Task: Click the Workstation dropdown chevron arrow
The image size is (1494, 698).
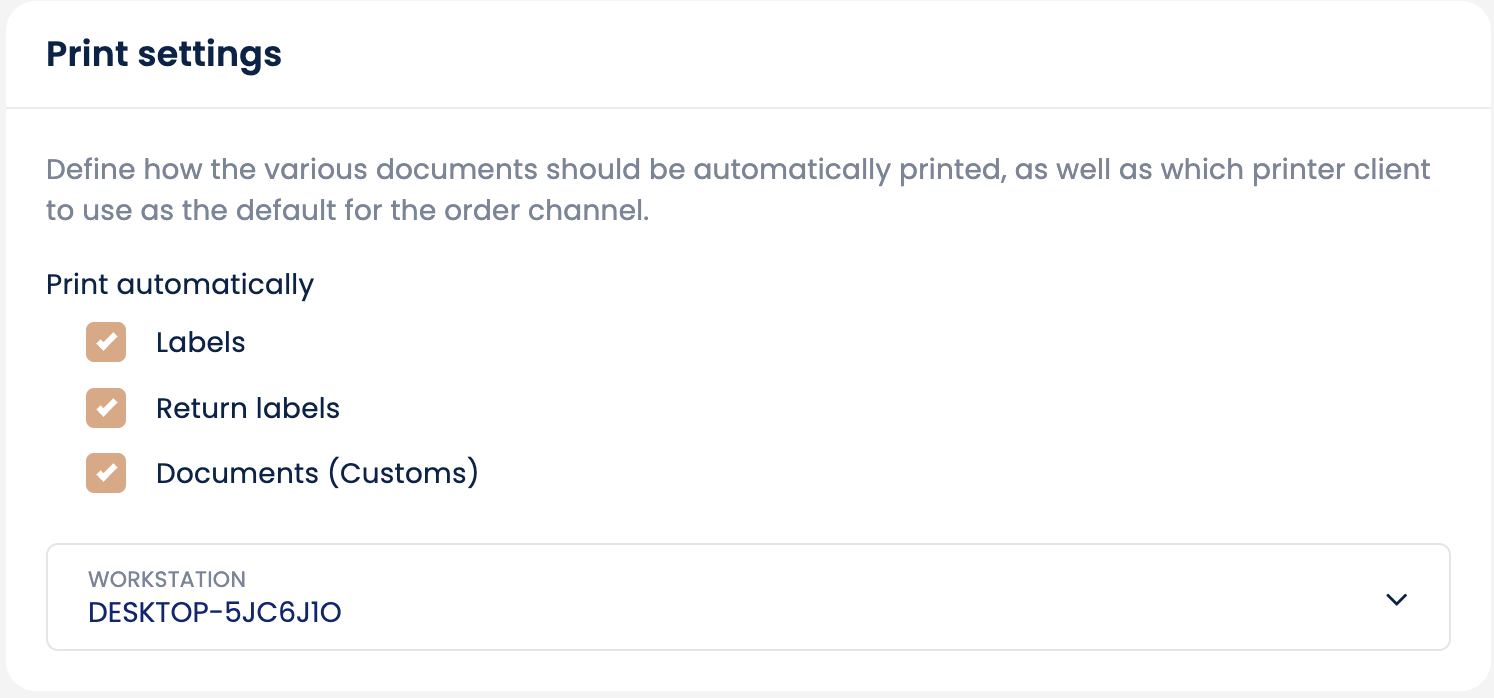Action: [1396, 599]
